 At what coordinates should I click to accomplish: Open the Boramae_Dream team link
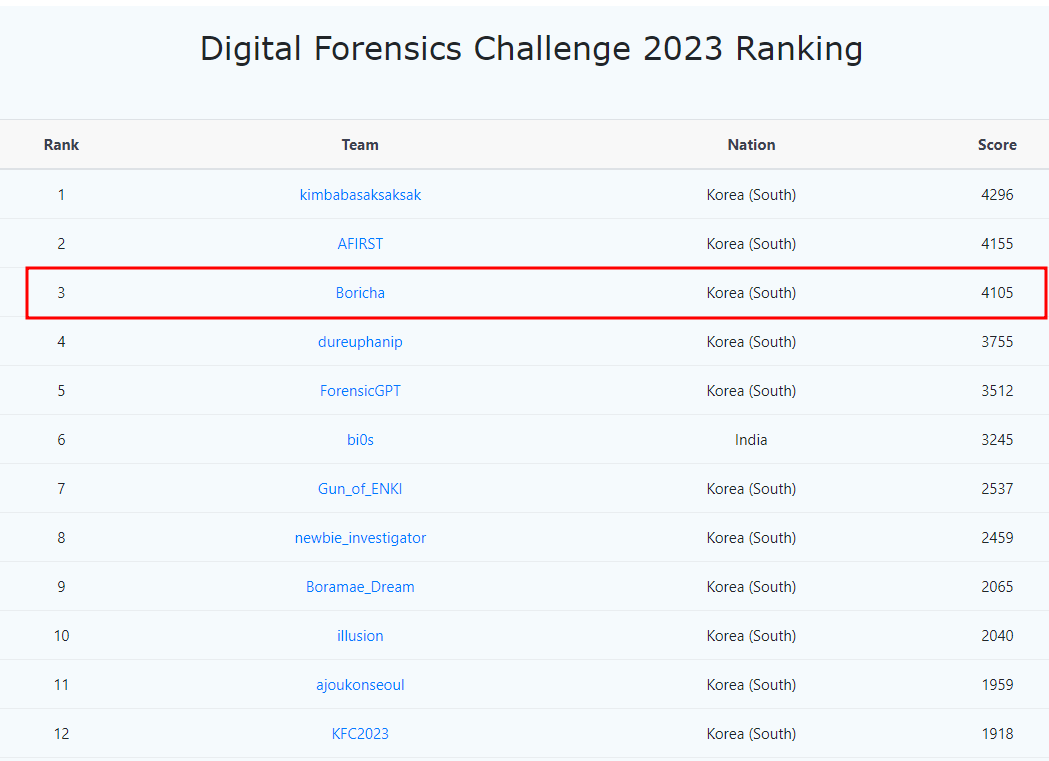pyautogui.click(x=360, y=587)
